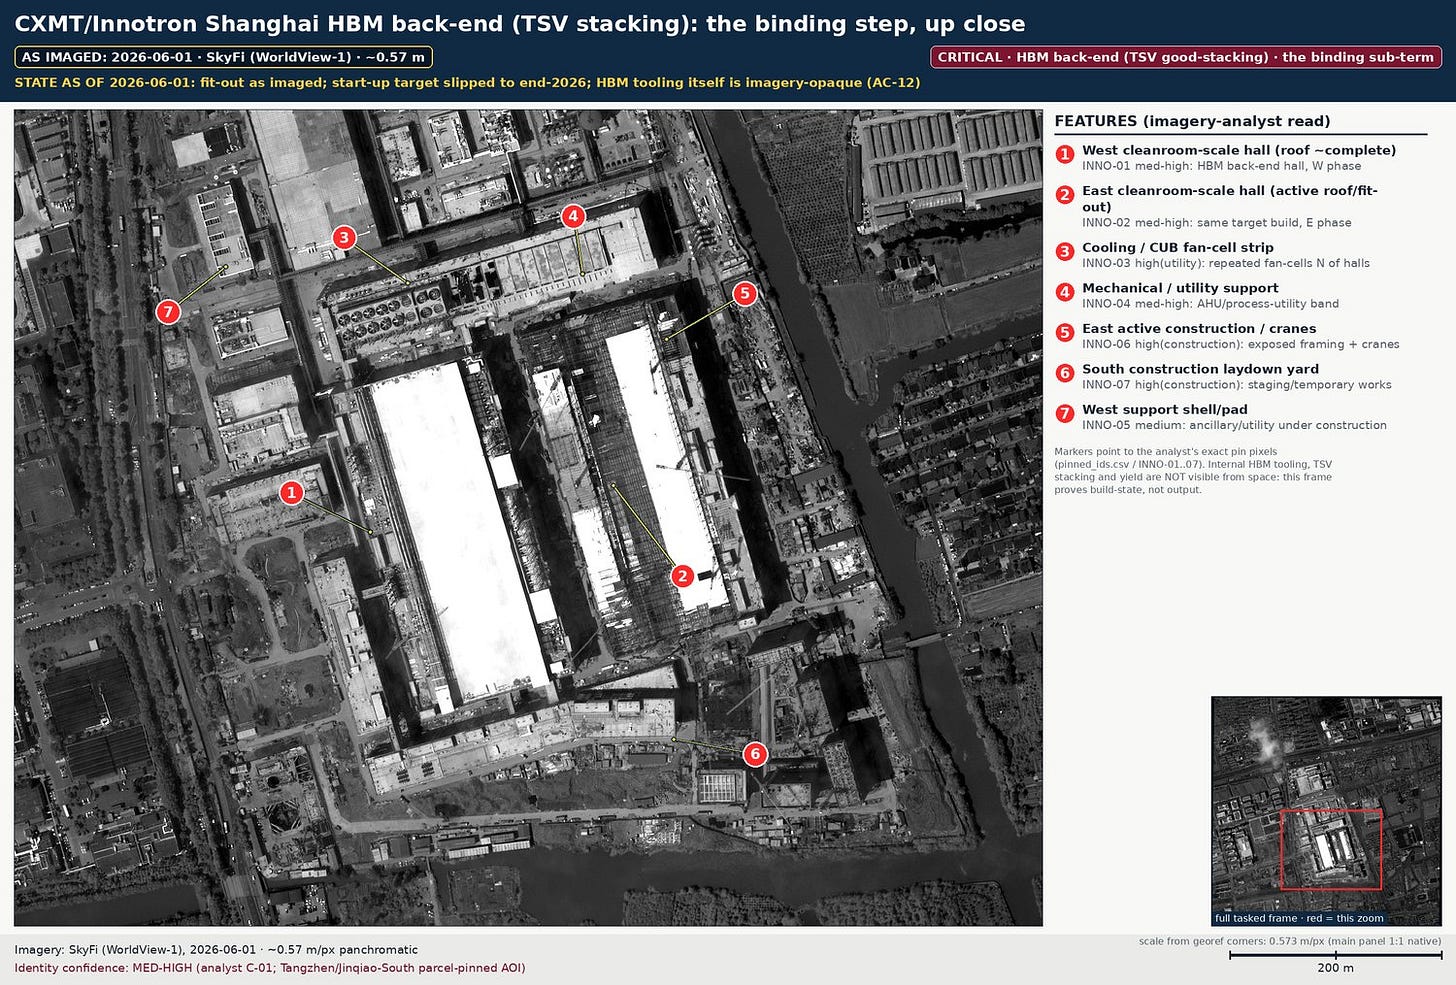Click legend bullet 3 beside Cooling / CUB fan-cell strip

[x=1065, y=251]
